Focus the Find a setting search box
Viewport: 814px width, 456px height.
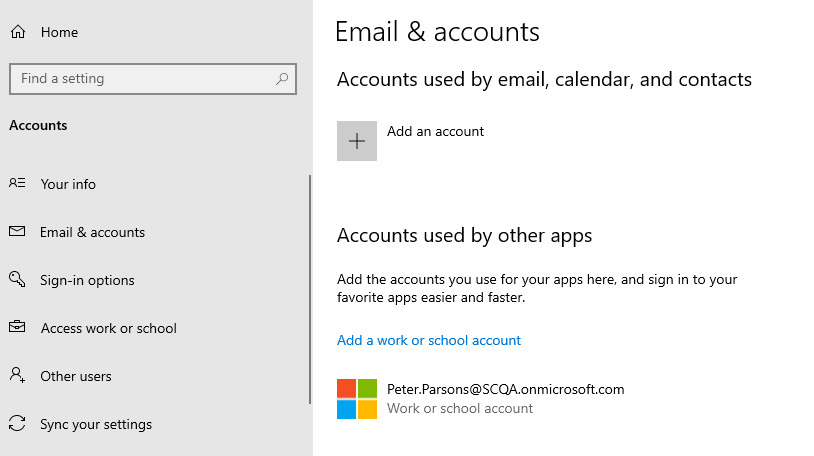(153, 79)
